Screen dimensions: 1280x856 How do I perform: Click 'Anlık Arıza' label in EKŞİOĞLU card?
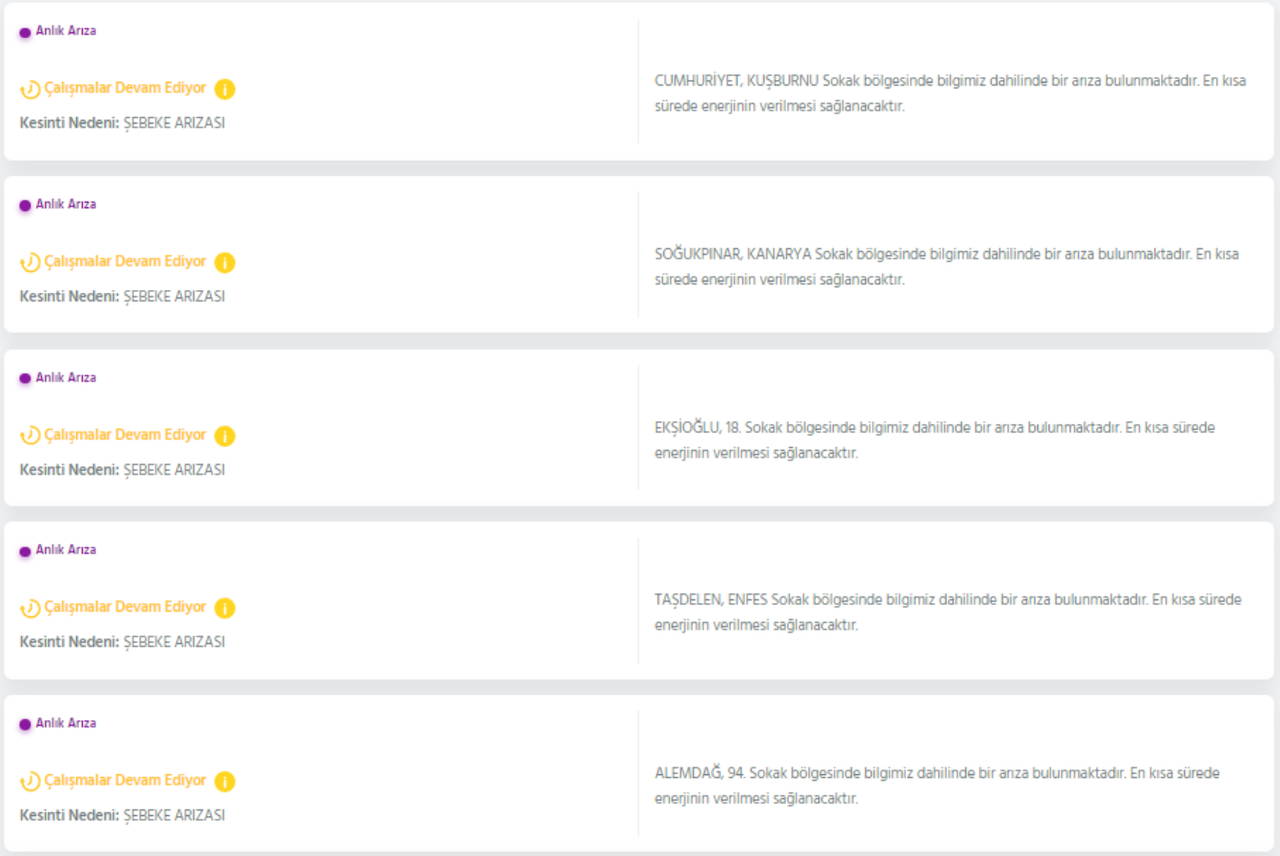point(66,378)
